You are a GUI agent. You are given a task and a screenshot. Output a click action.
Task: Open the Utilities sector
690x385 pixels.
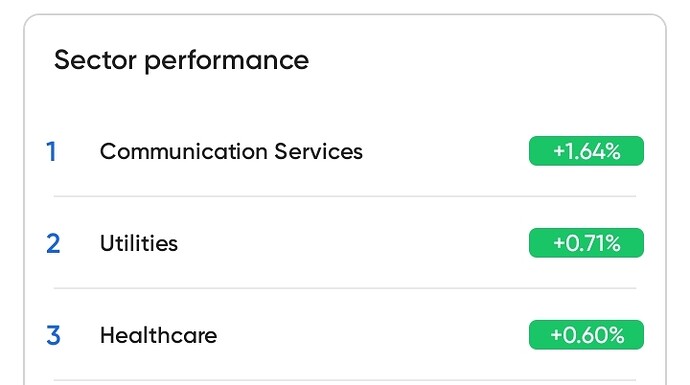point(139,243)
